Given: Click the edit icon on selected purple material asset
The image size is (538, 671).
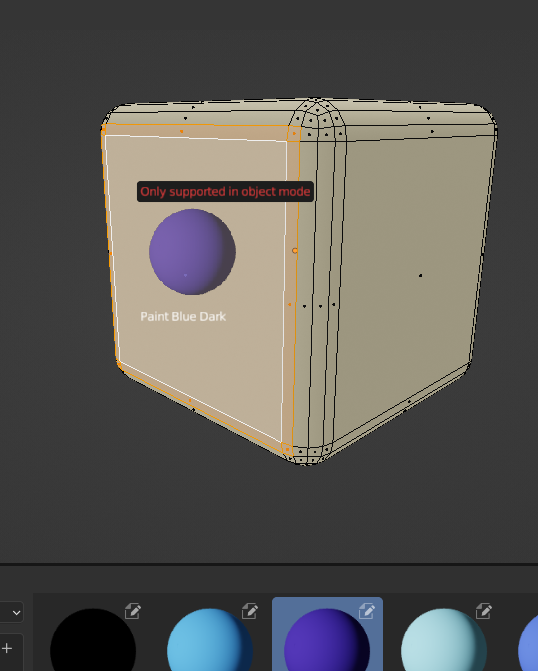Looking at the screenshot, I should tap(367, 611).
